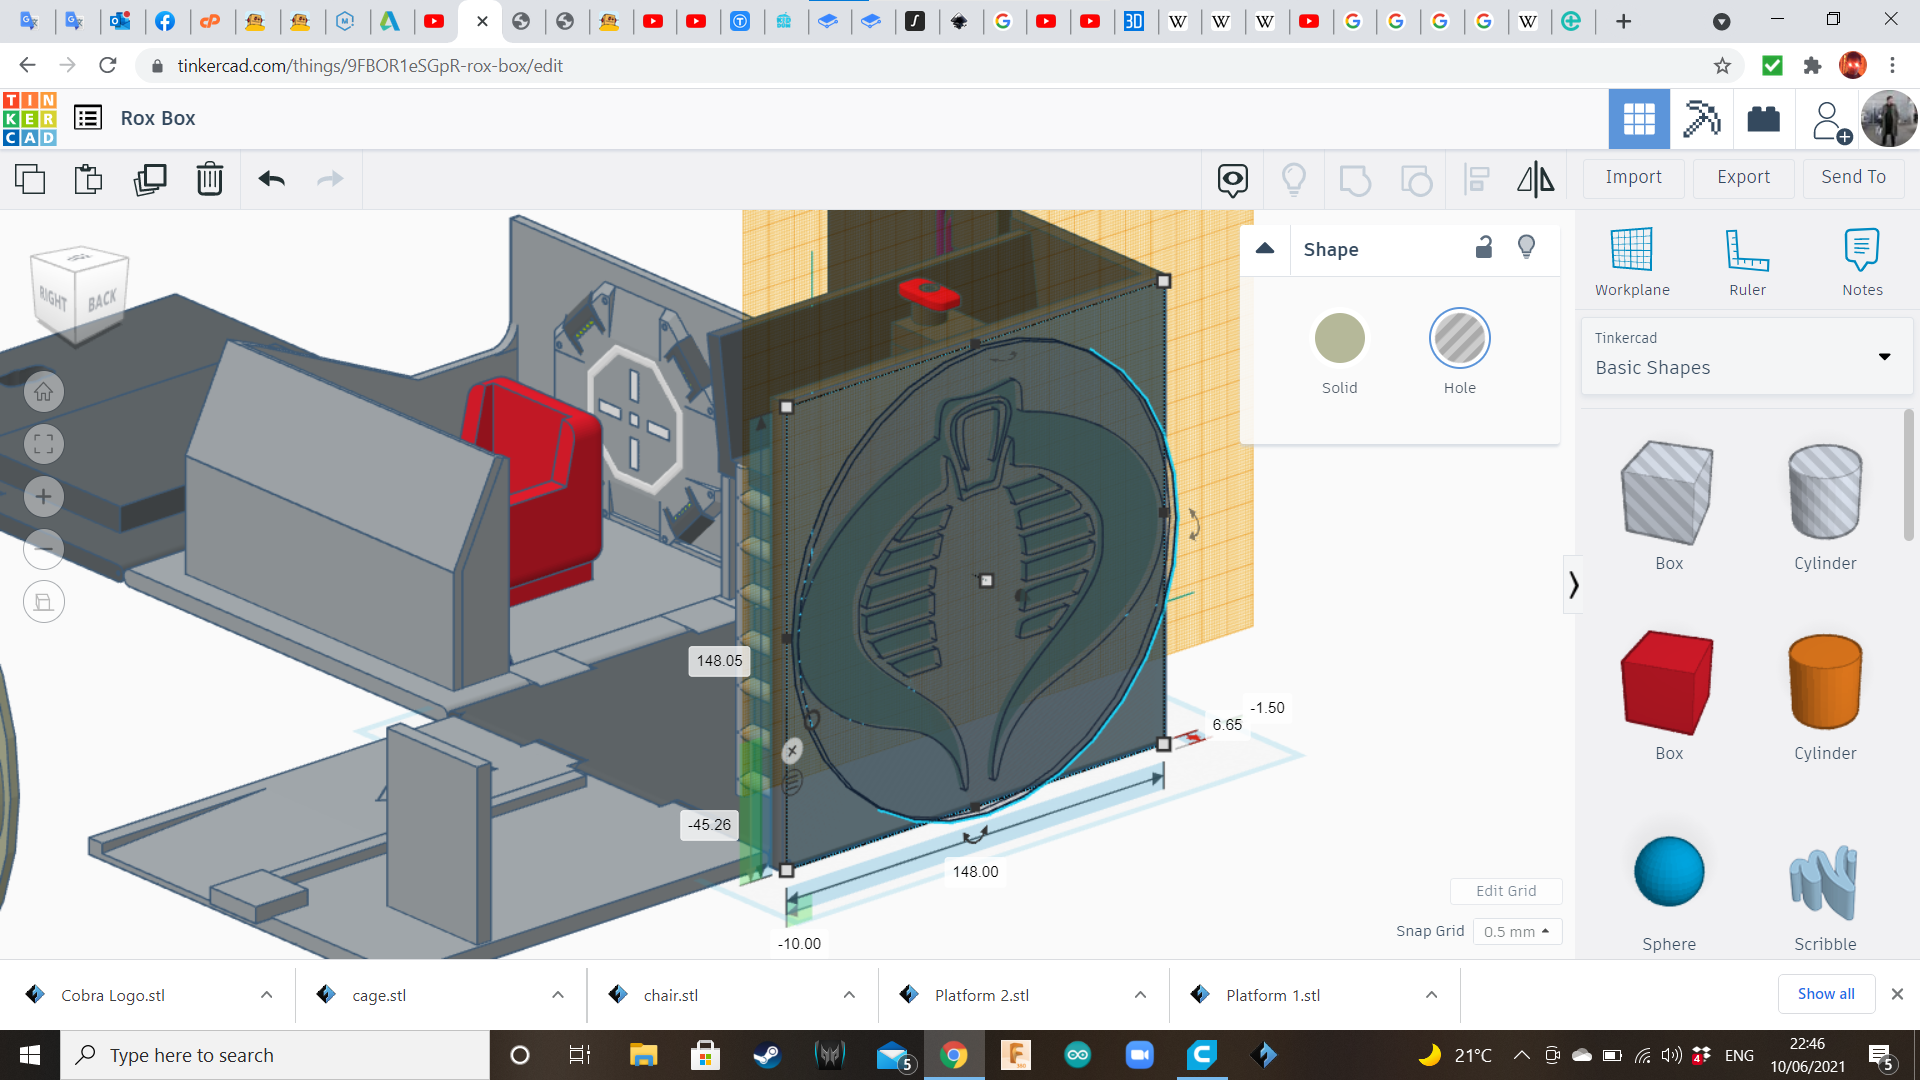The image size is (1920, 1080).
Task: Open the Basic Shapes category dropdown
Action: tap(1746, 357)
